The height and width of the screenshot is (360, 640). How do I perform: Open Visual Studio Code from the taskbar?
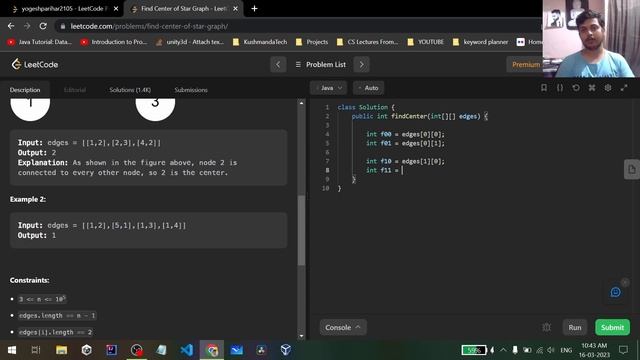(187, 350)
